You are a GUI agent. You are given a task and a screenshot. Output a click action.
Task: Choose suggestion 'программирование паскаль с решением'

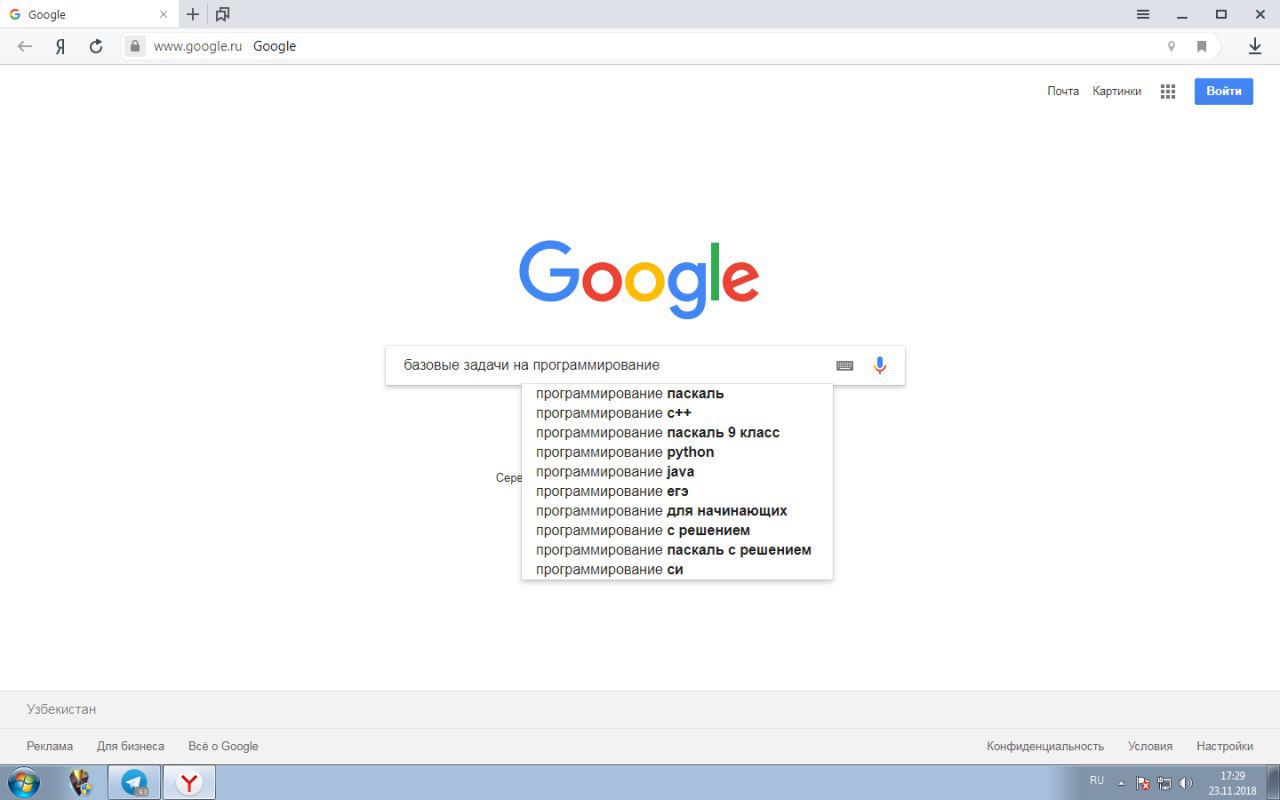(677, 550)
